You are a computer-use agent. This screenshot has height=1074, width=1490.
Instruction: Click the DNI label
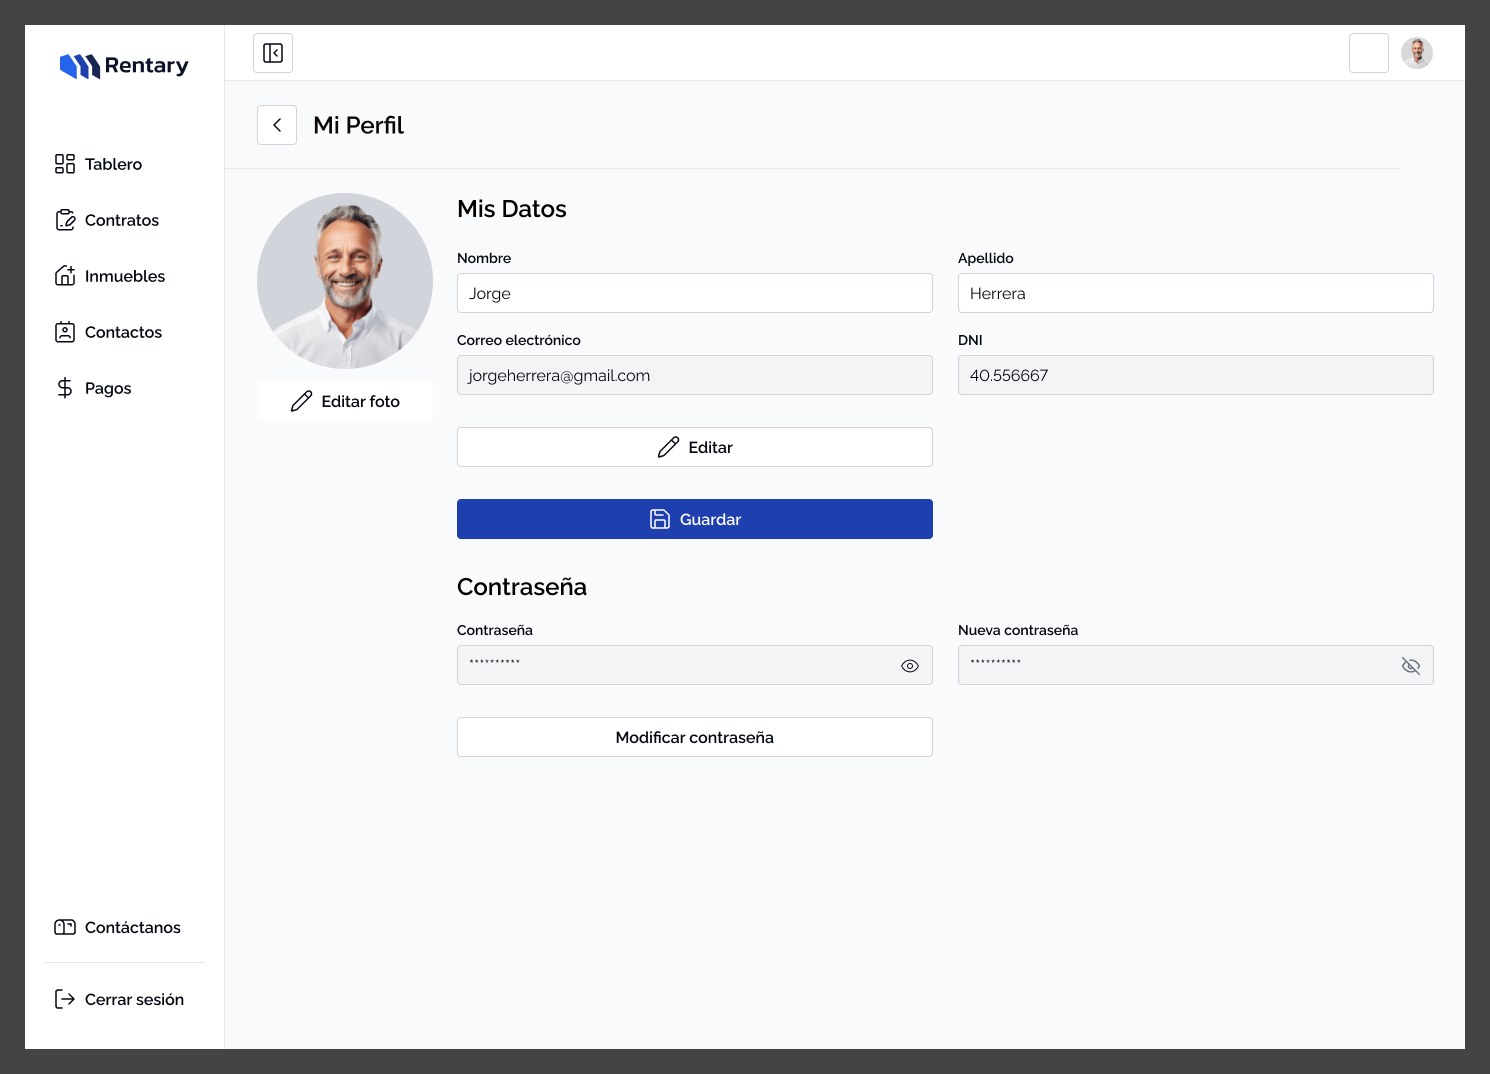[970, 340]
